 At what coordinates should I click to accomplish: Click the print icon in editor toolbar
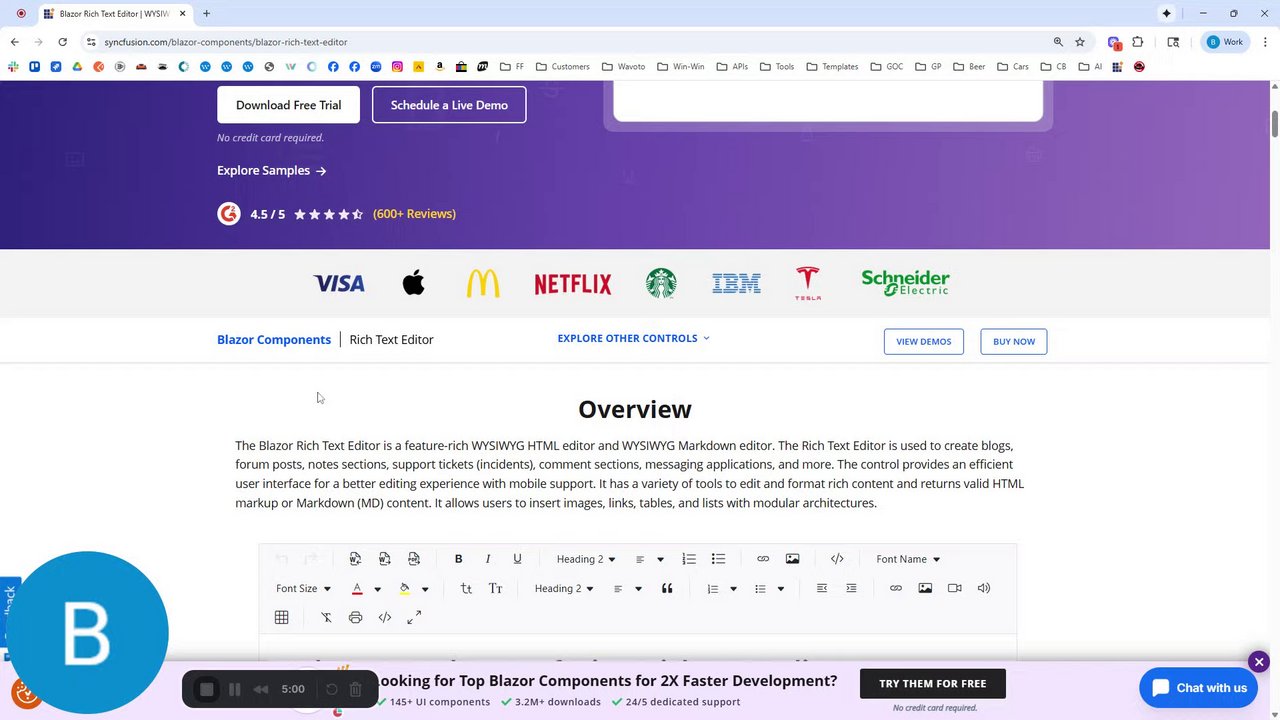355,618
